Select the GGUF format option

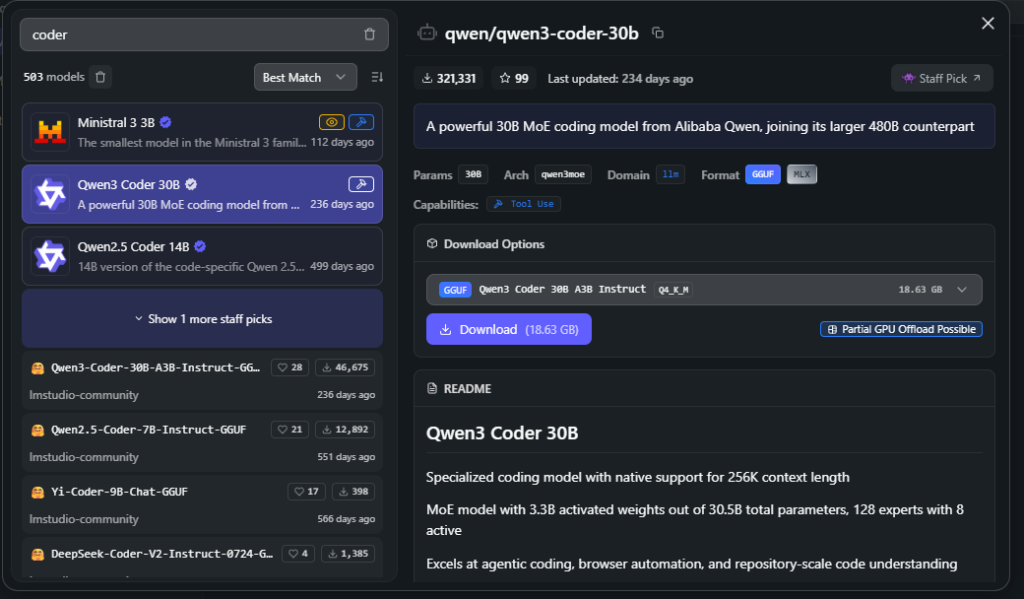coord(763,175)
